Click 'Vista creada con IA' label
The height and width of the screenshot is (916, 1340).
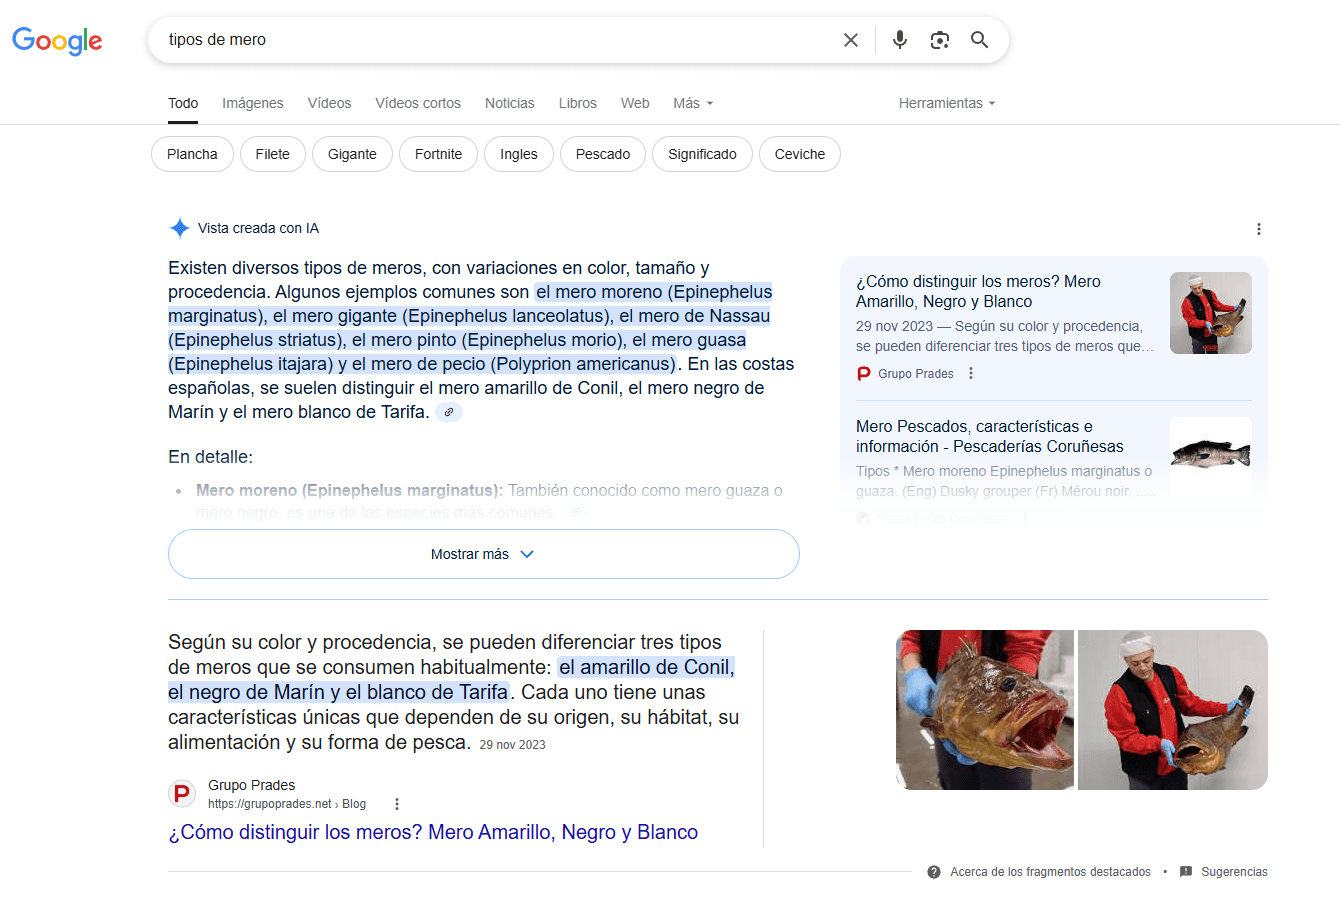[x=258, y=228]
